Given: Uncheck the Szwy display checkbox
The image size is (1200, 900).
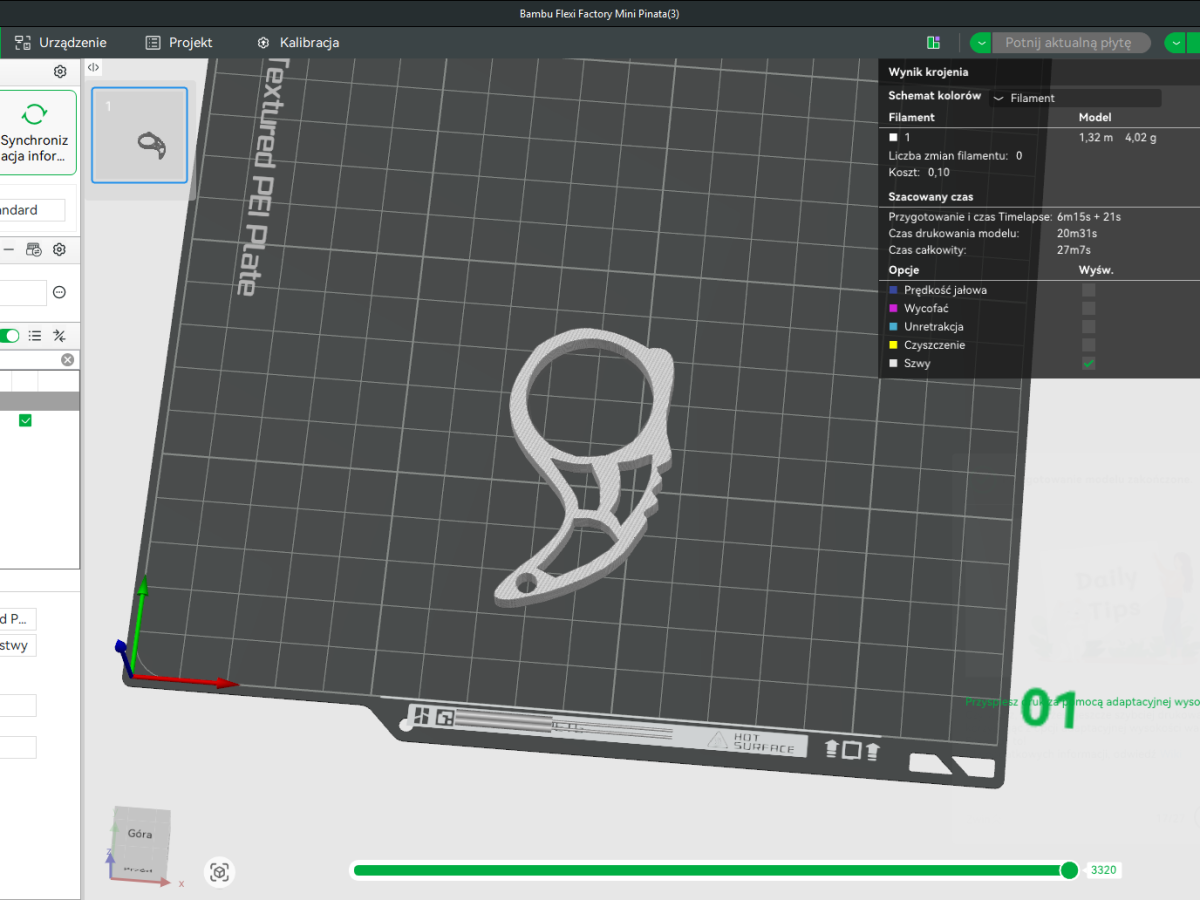Looking at the screenshot, I should coord(1088,364).
